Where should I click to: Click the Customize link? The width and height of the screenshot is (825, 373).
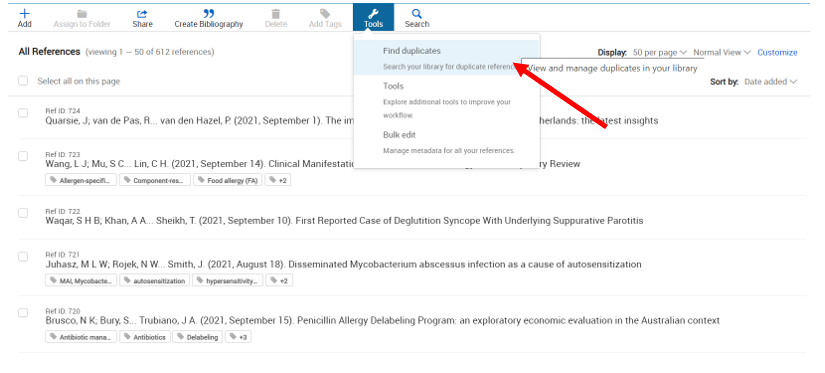coord(777,53)
